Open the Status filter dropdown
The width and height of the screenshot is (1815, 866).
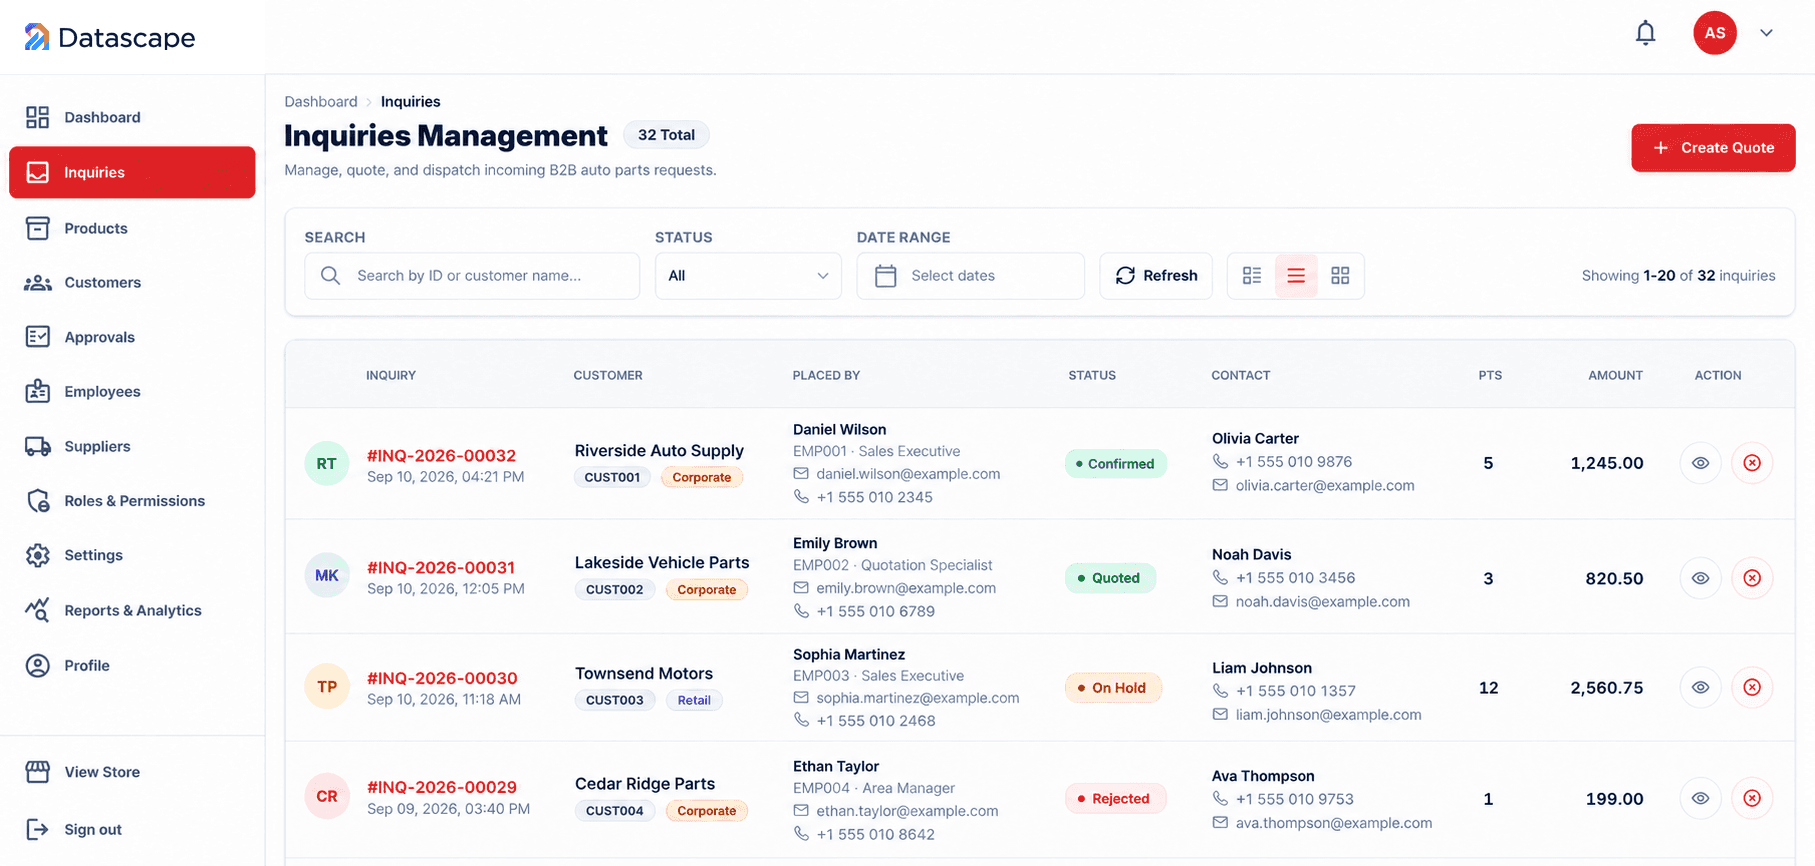pos(748,276)
